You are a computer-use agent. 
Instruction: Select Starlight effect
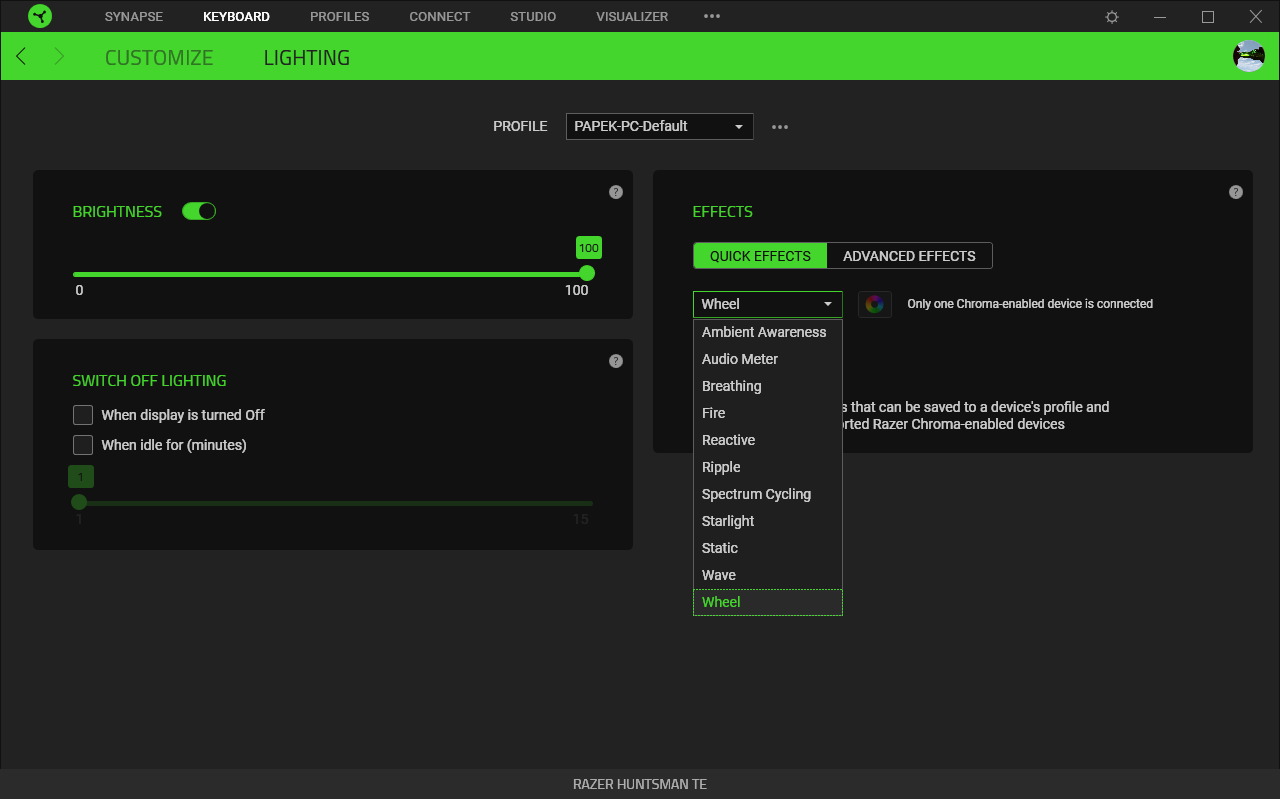(x=768, y=521)
